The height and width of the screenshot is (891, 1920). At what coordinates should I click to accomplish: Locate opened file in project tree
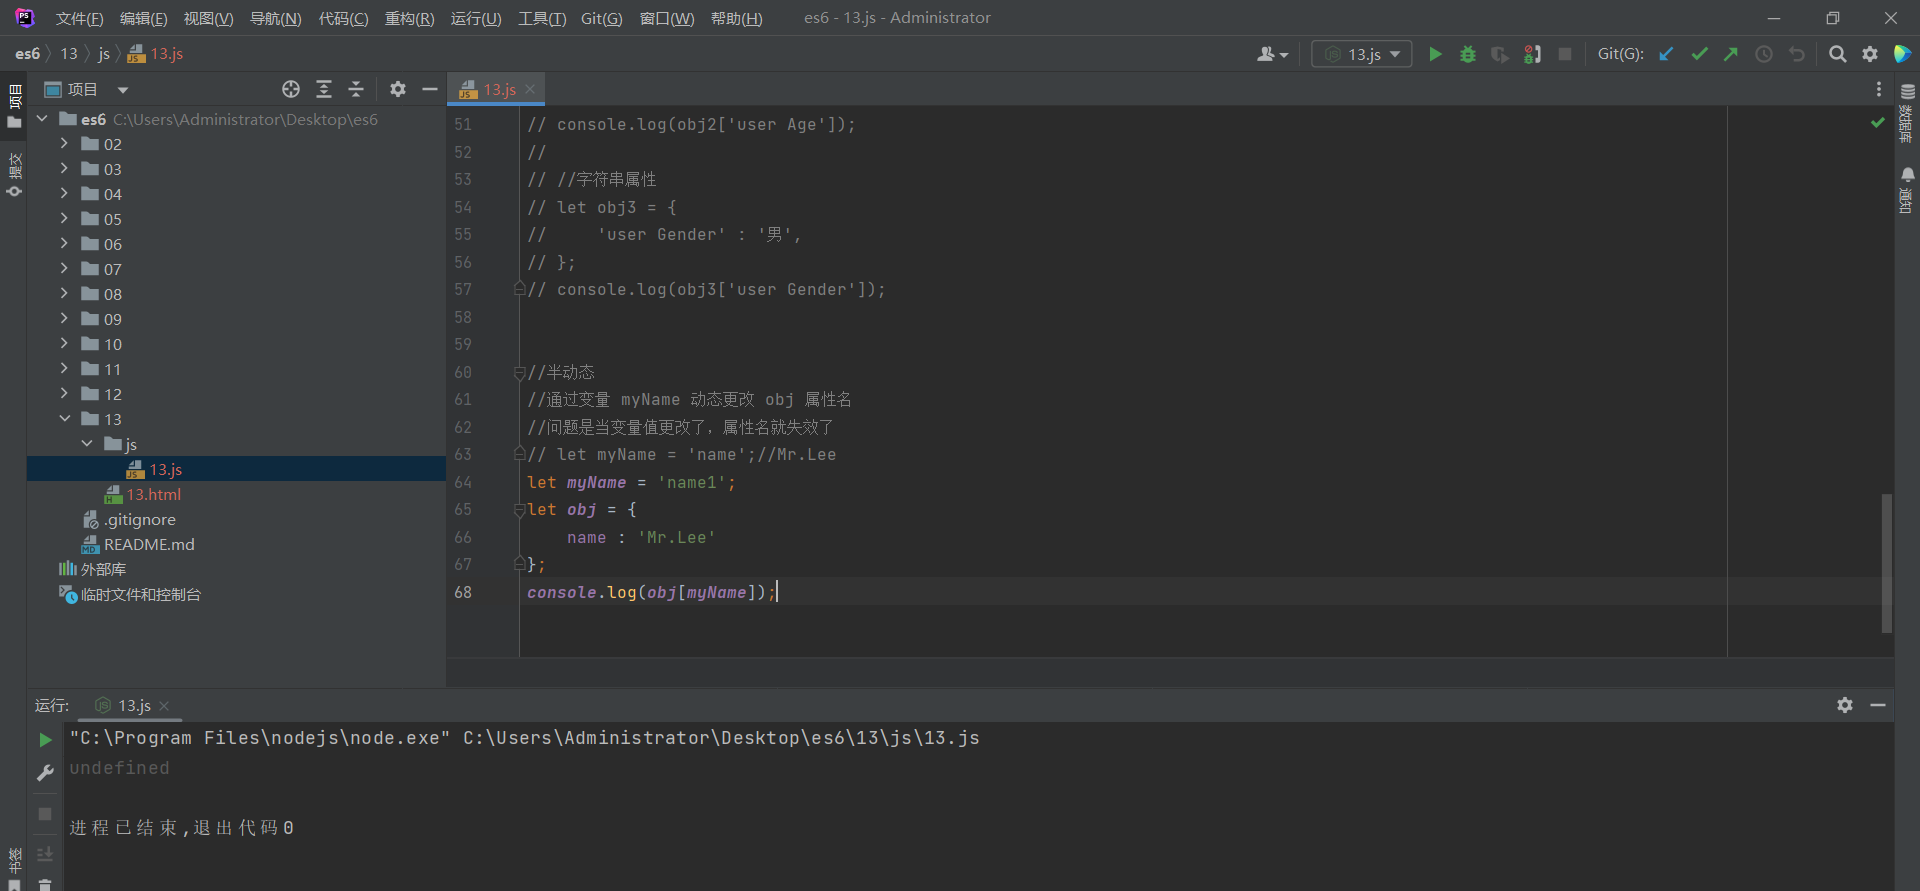tap(291, 89)
